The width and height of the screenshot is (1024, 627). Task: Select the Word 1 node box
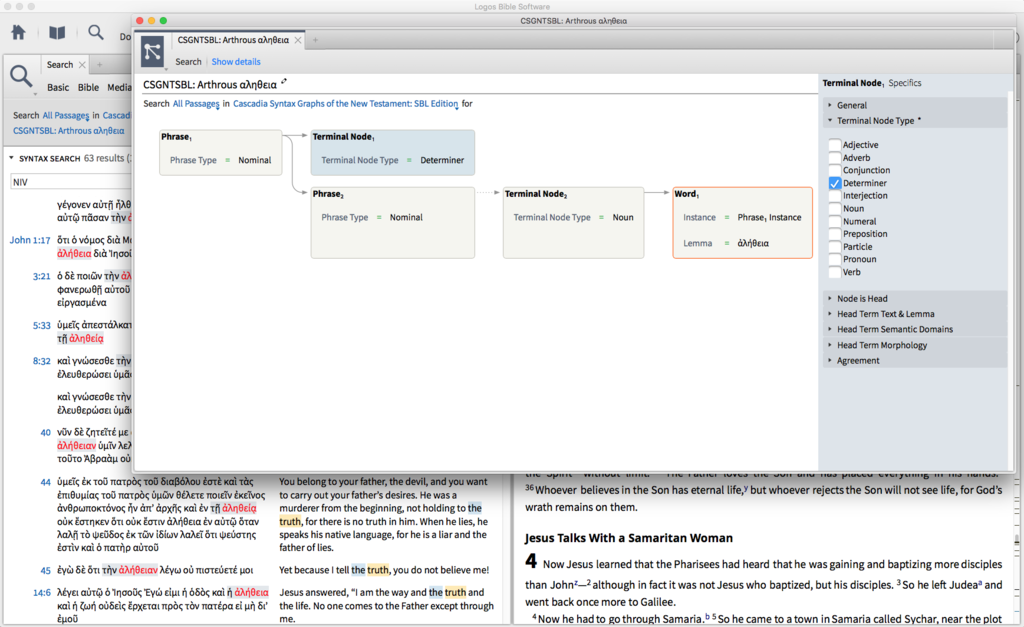pos(743,223)
